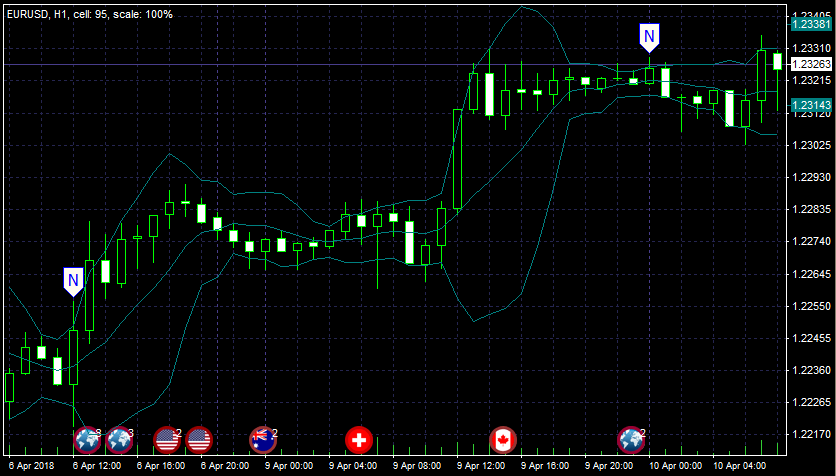This screenshot has height=476, width=836.
Task: Click the 1.23215 price axis value
Action: 811,80
